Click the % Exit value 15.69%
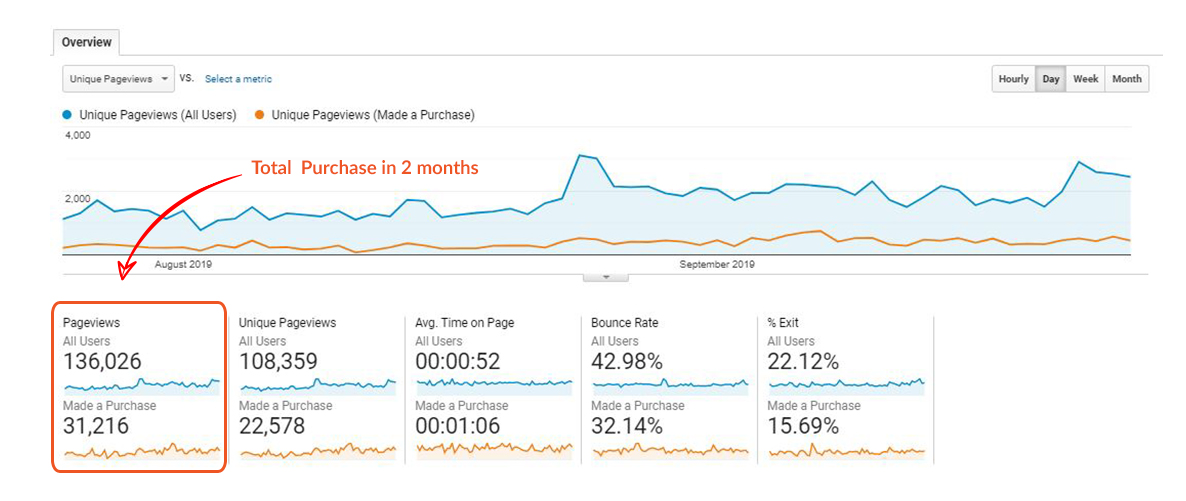 click(803, 426)
